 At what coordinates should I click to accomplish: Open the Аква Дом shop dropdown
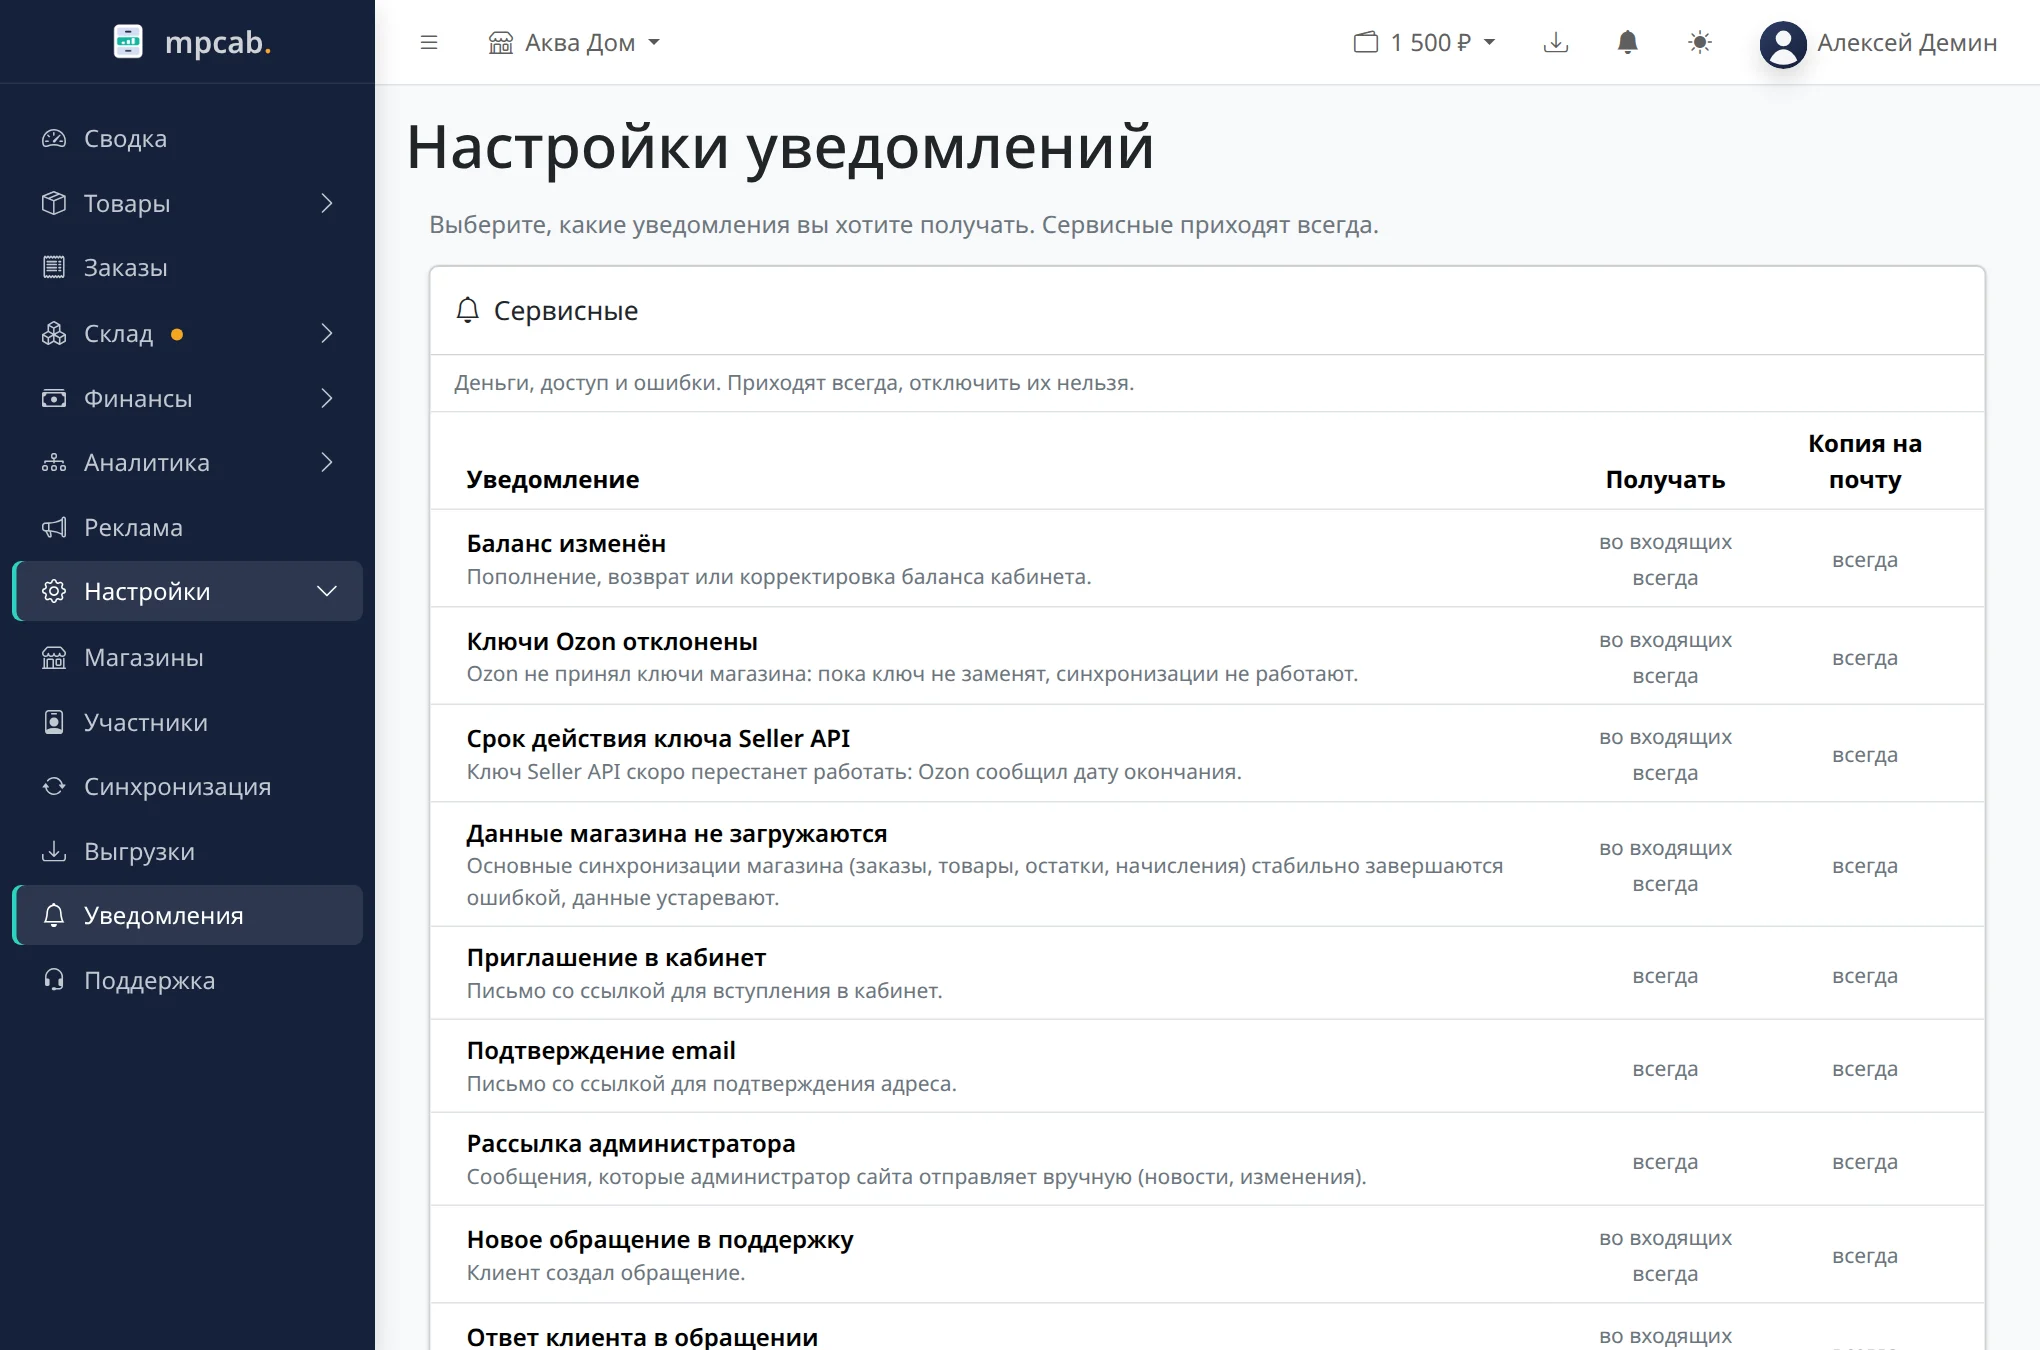(574, 43)
